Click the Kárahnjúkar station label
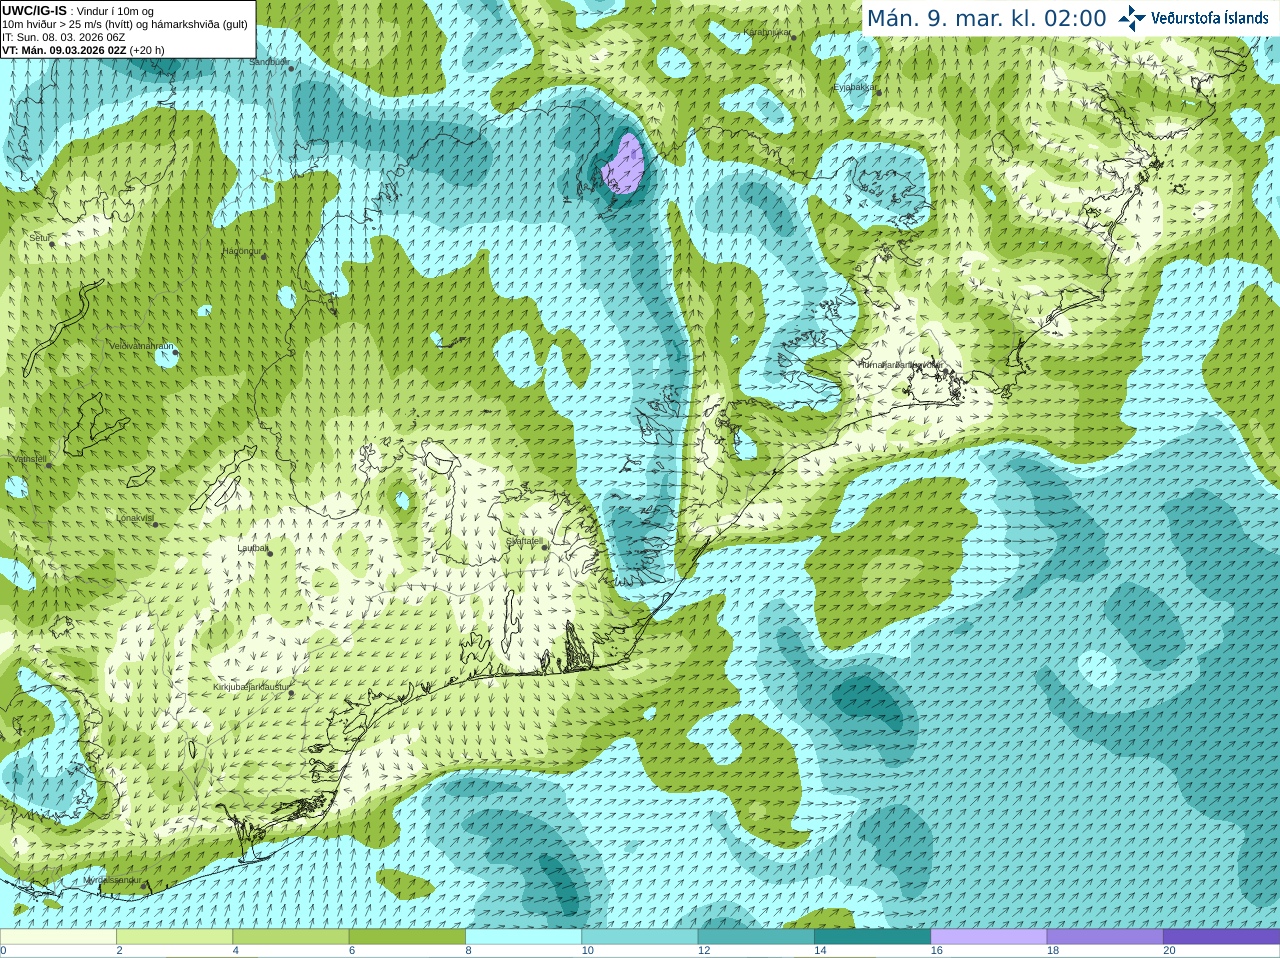Image resolution: width=1280 pixels, height=958 pixels. (x=766, y=33)
